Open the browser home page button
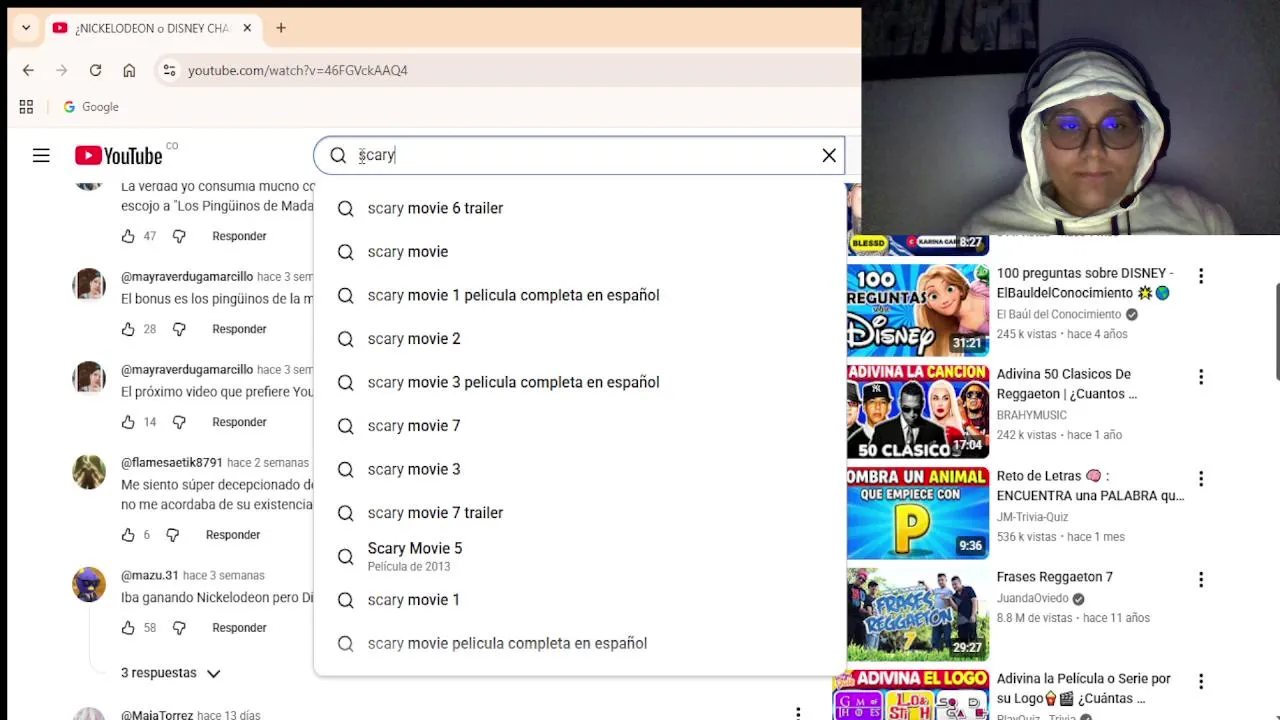 click(x=129, y=70)
